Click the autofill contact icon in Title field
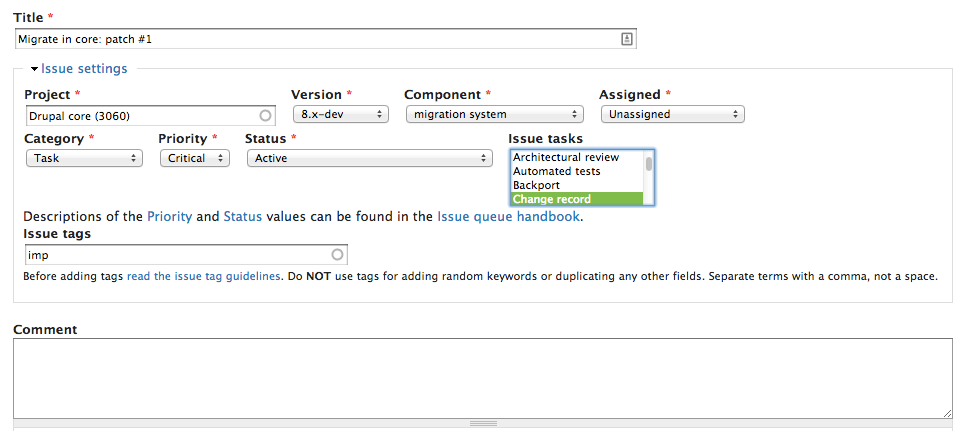Image resolution: width=966 pixels, height=431 pixels. pos(627,39)
